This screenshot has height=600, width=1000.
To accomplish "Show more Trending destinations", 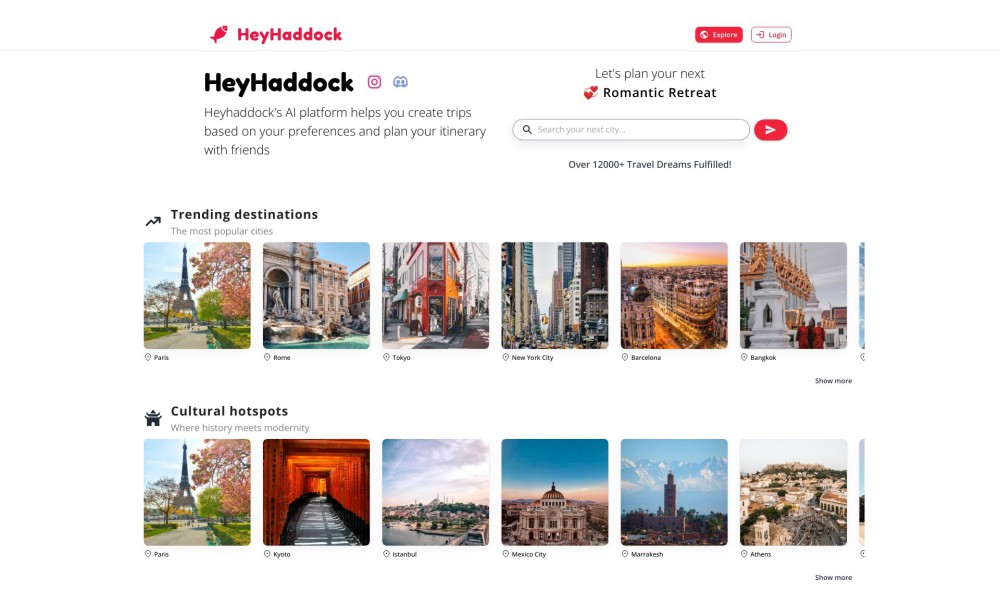I will [x=833, y=381].
